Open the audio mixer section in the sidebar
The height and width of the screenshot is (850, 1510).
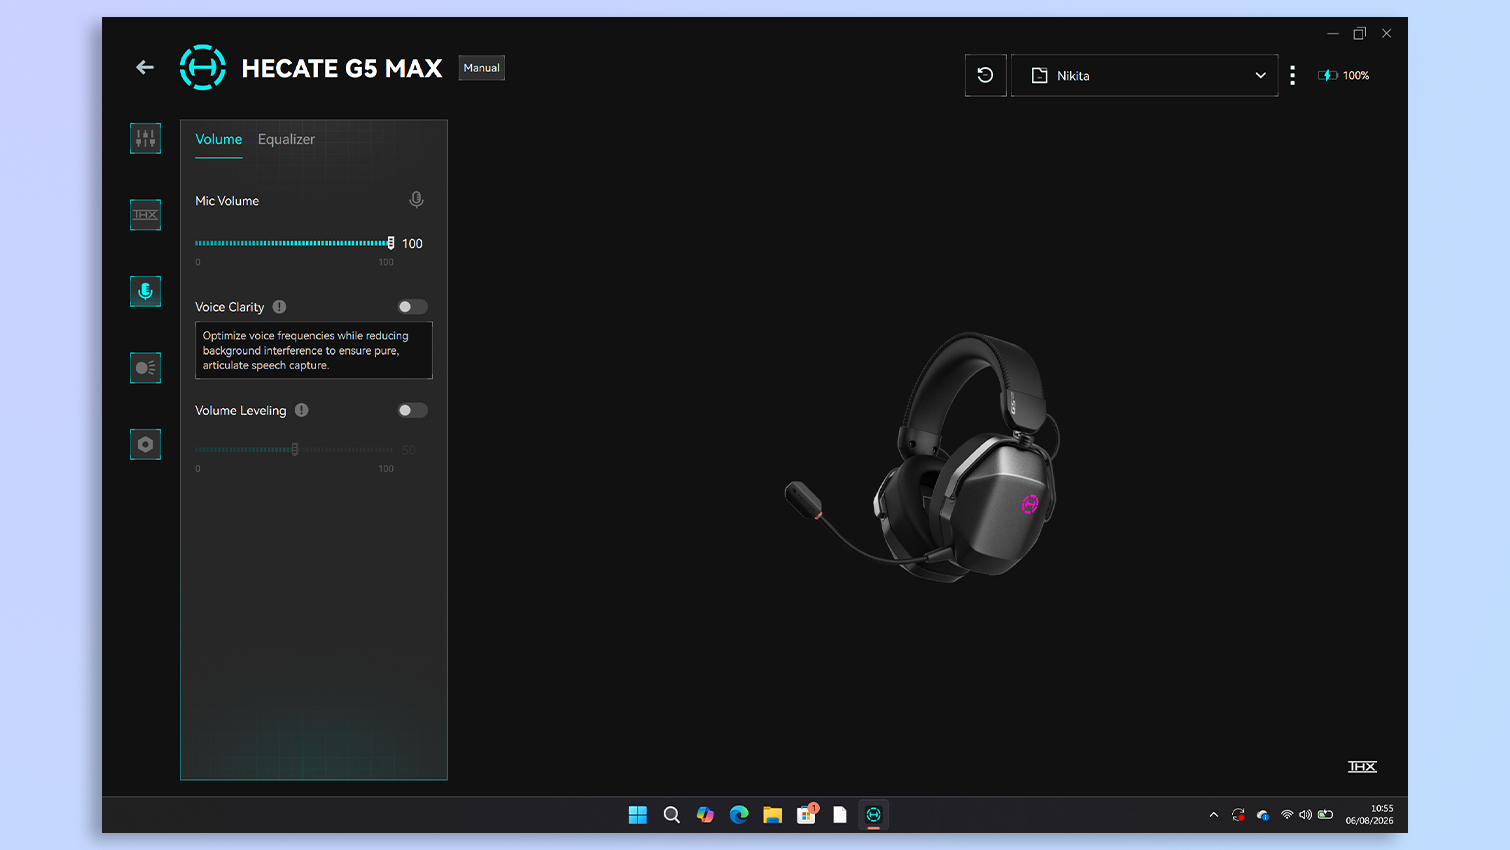point(145,138)
